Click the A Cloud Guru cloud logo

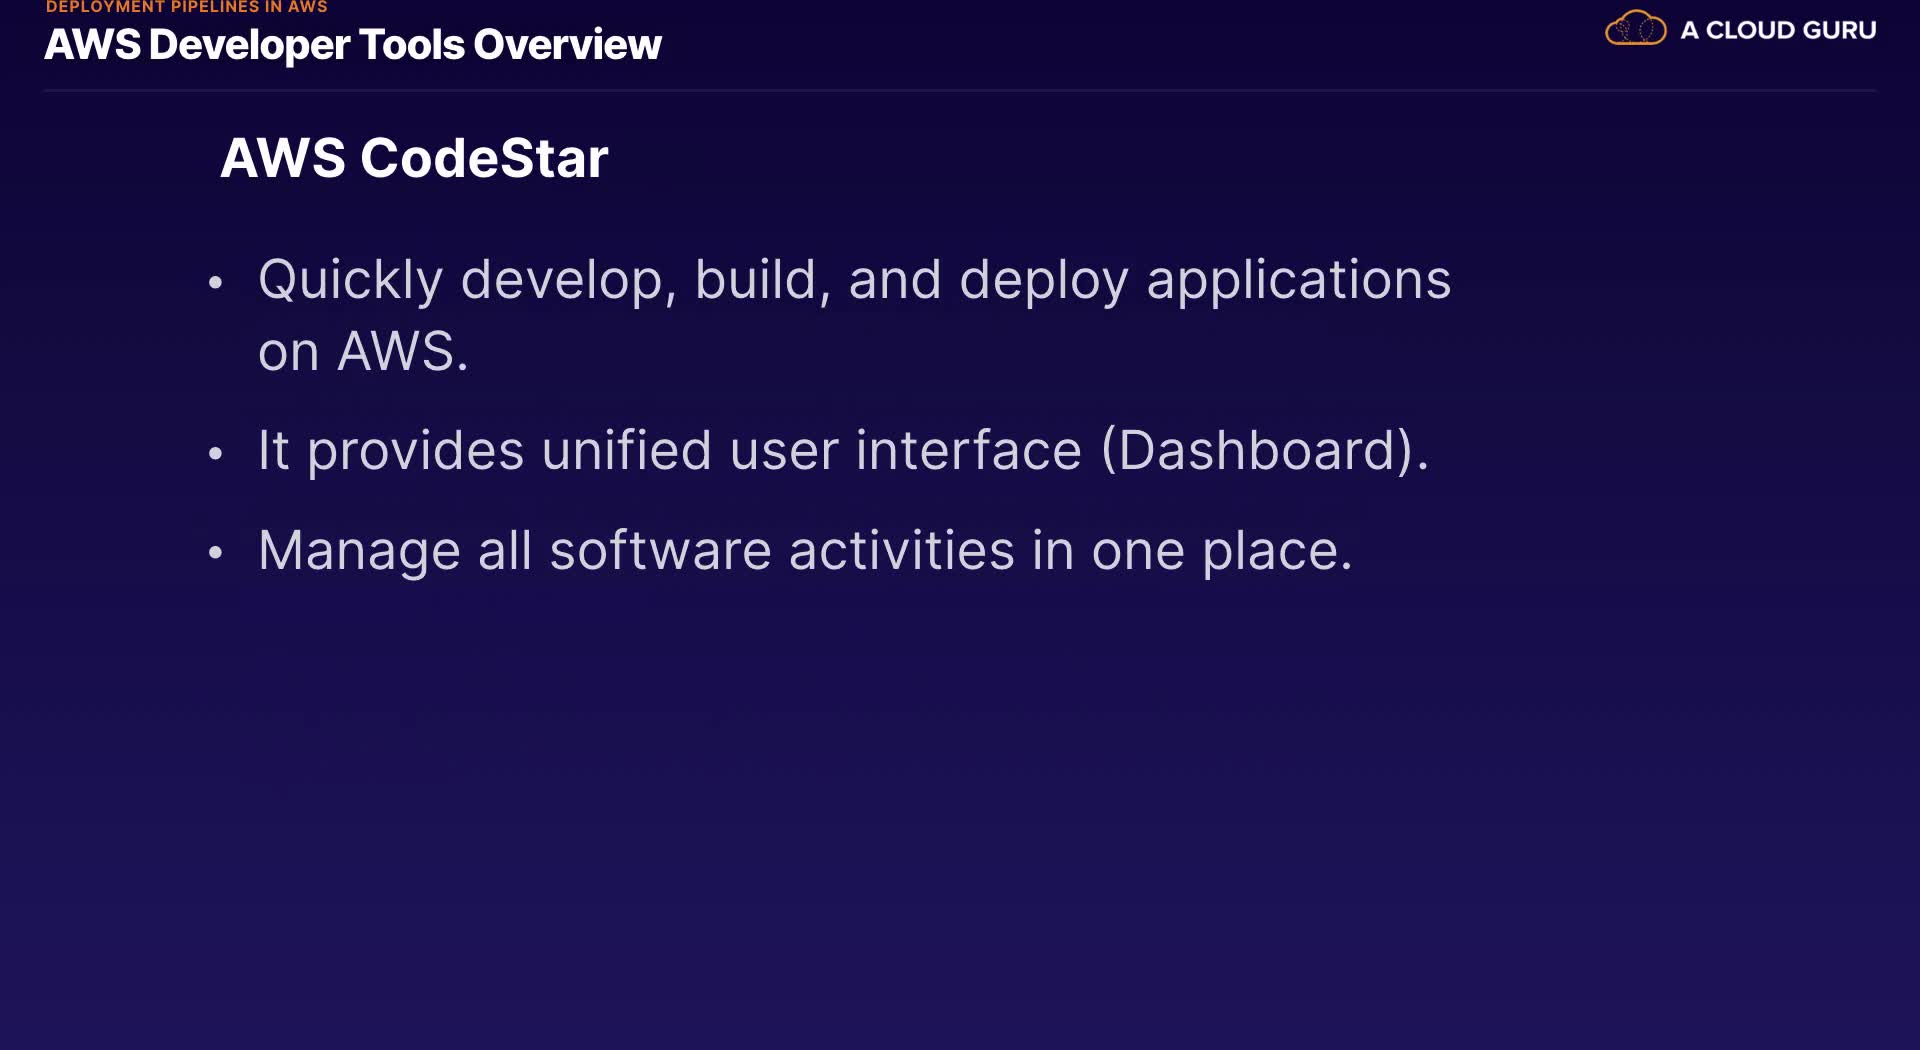click(1635, 29)
